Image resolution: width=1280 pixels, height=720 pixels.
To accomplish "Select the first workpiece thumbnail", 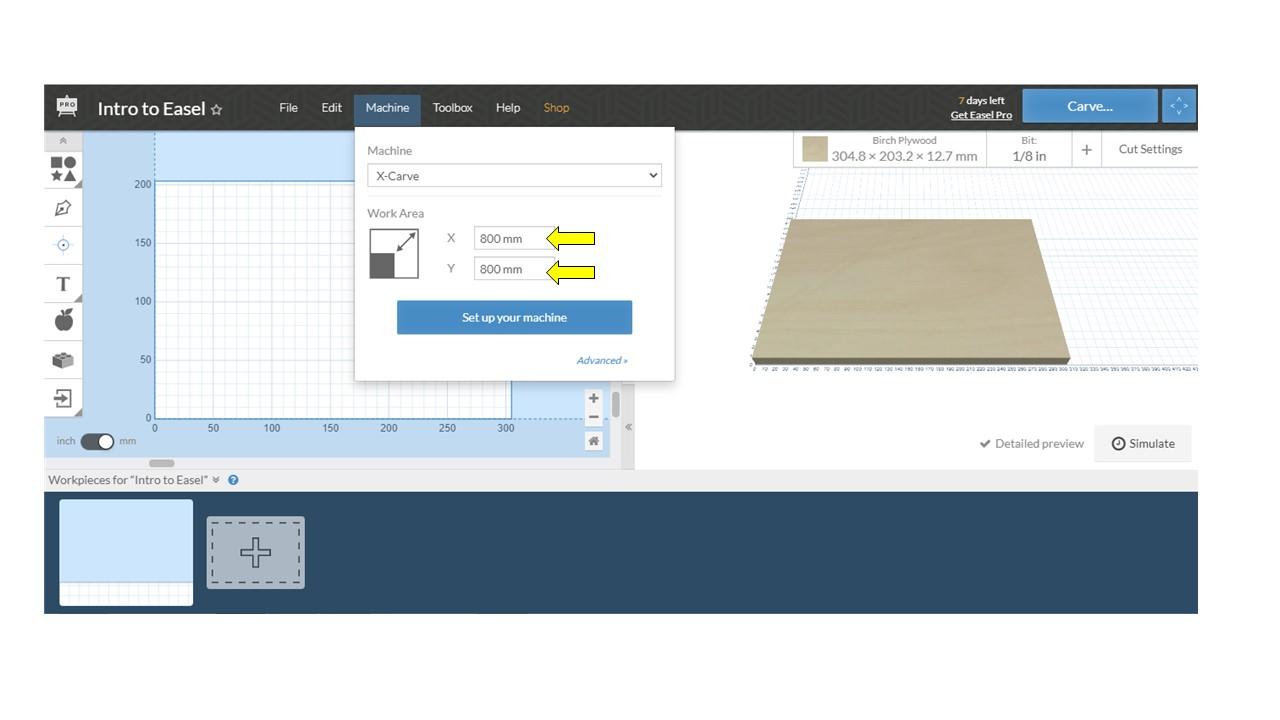I will point(126,552).
